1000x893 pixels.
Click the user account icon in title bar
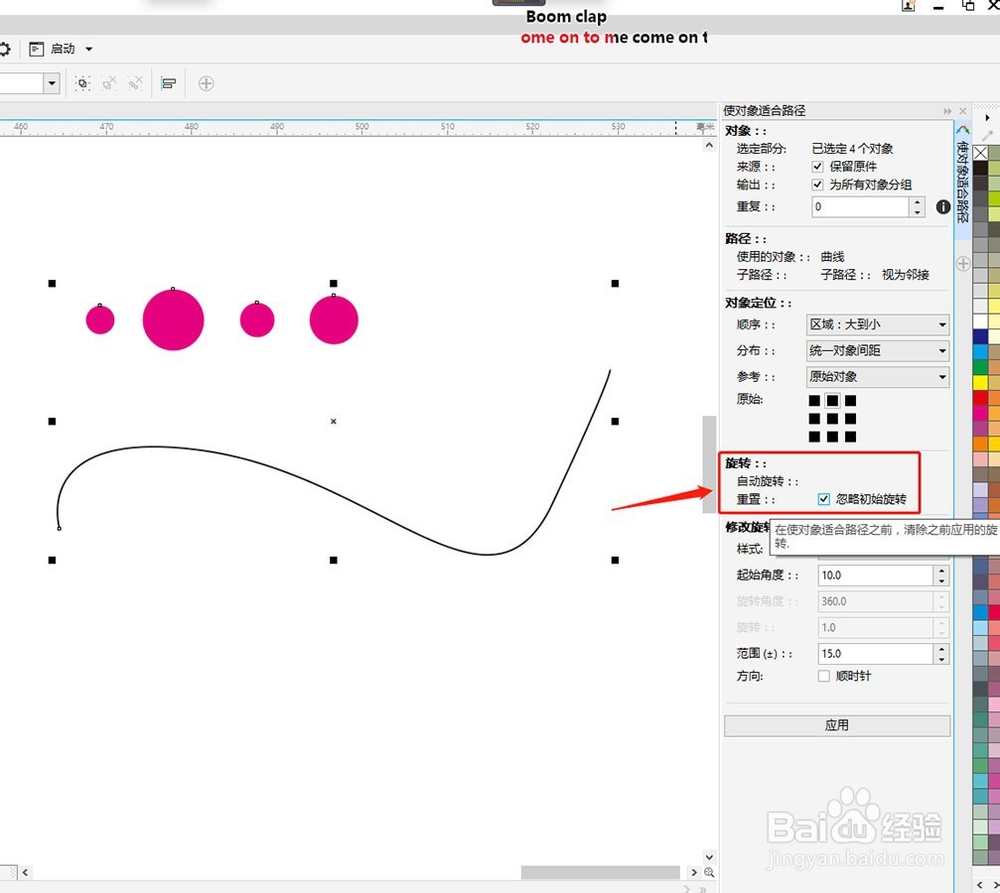[908, 6]
